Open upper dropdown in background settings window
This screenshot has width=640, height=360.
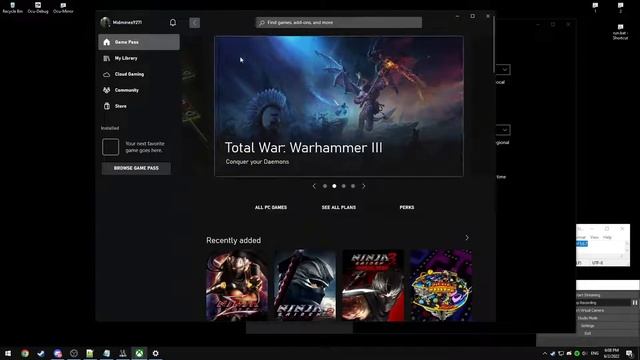click(504, 70)
